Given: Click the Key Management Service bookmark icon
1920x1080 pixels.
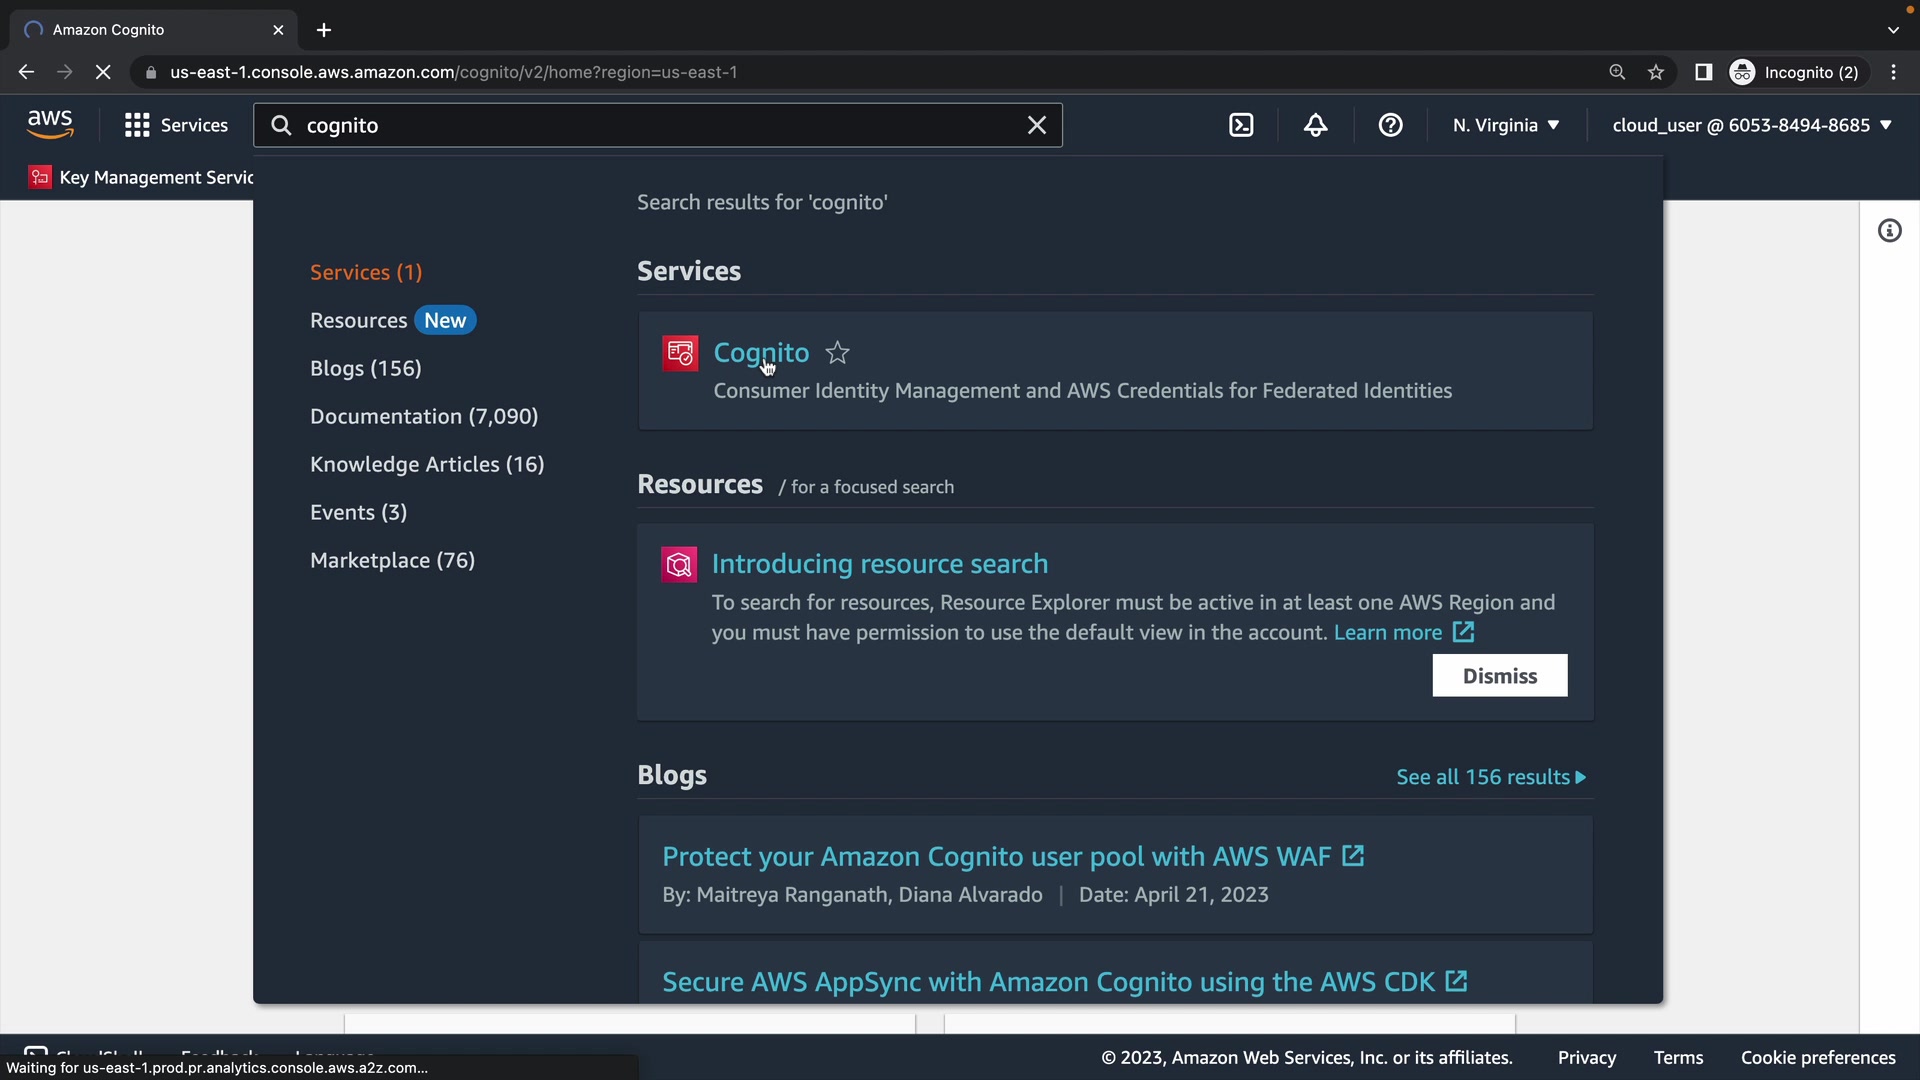Looking at the screenshot, I should click(40, 177).
